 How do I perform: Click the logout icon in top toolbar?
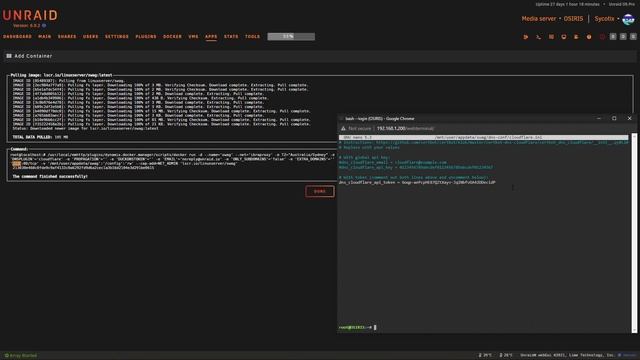click(526, 37)
